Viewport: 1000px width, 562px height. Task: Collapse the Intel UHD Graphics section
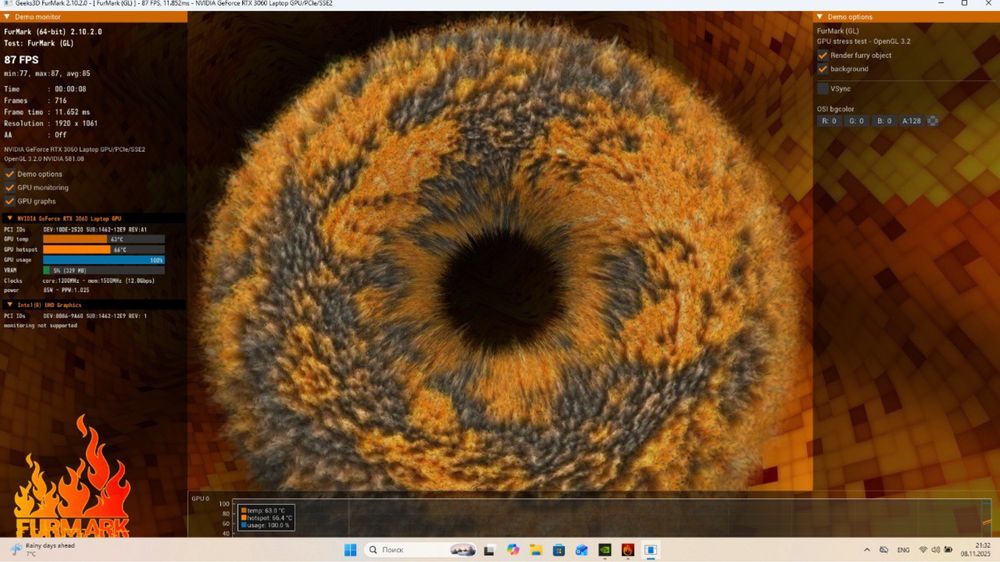pyautogui.click(x=9, y=305)
